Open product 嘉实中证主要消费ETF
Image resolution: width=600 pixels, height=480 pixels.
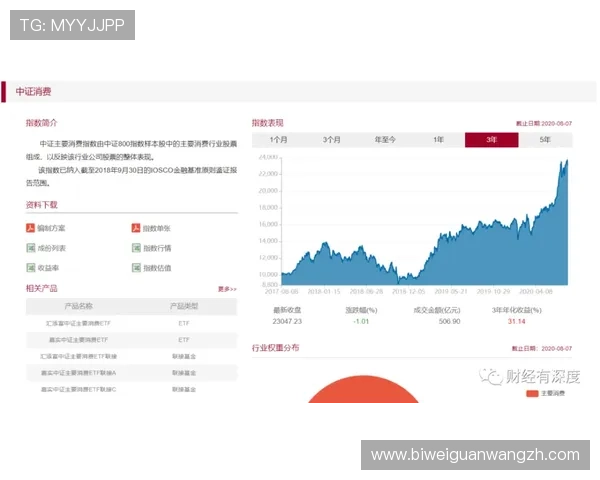(78, 340)
